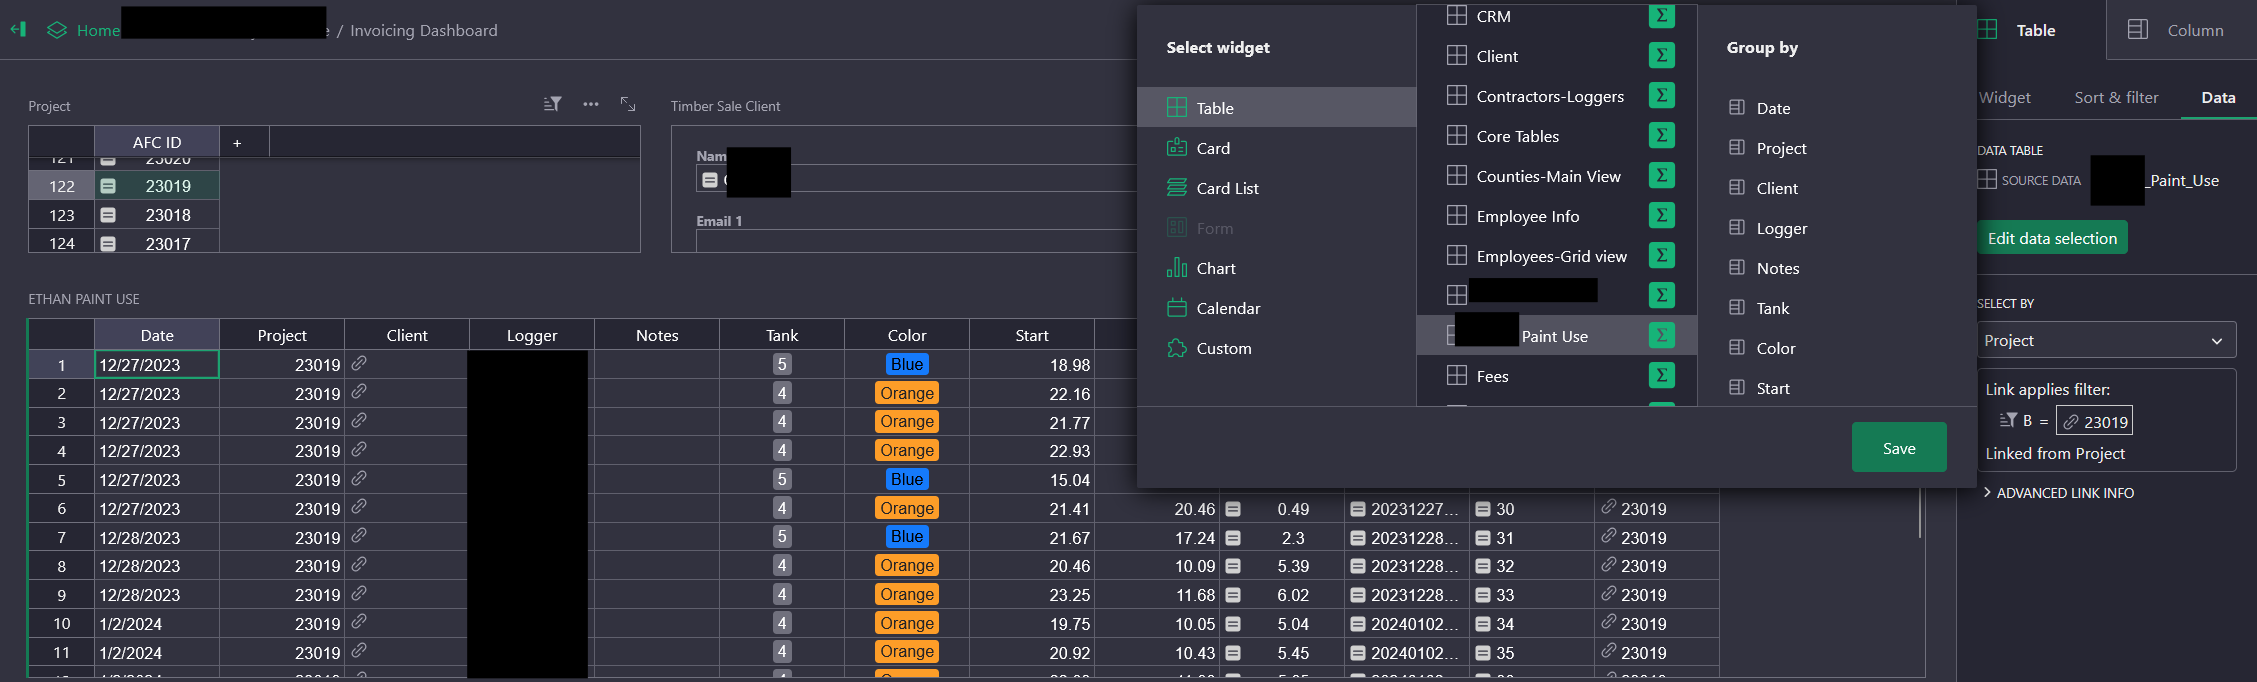Viewport: 2257px width, 682px height.
Task: Toggle the summary icon for Fees table
Action: (x=1661, y=376)
